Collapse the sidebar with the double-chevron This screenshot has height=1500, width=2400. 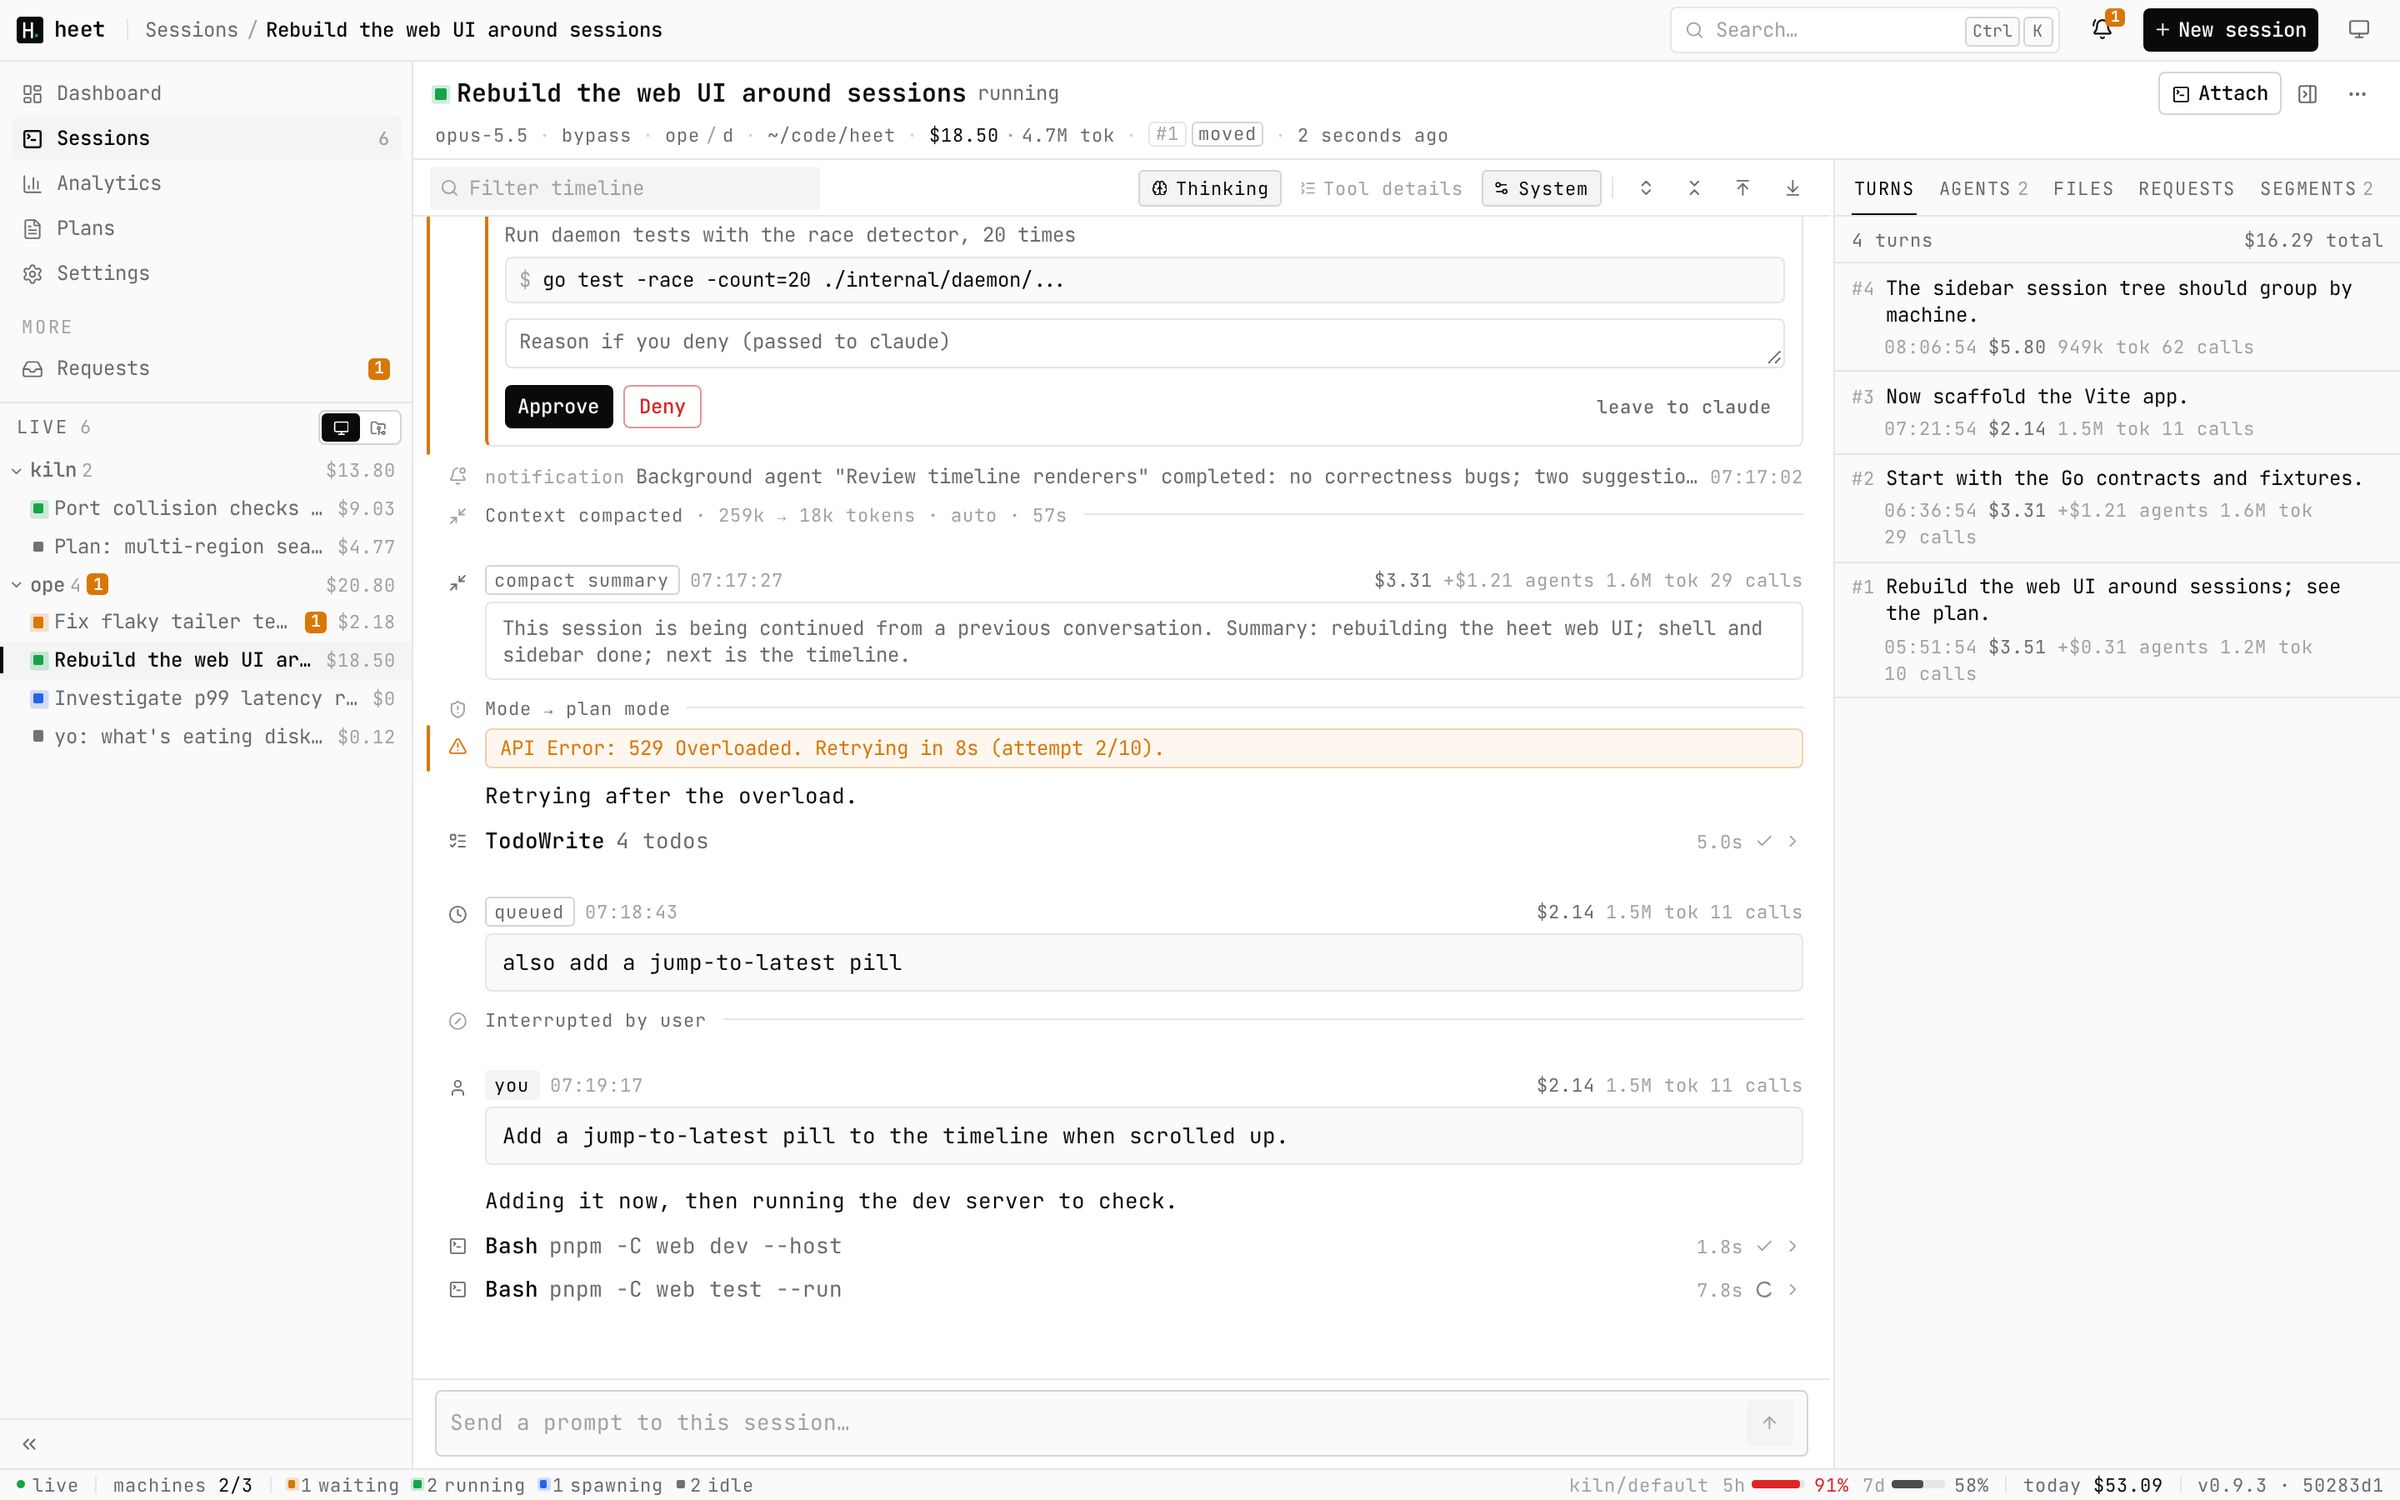[30, 1444]
